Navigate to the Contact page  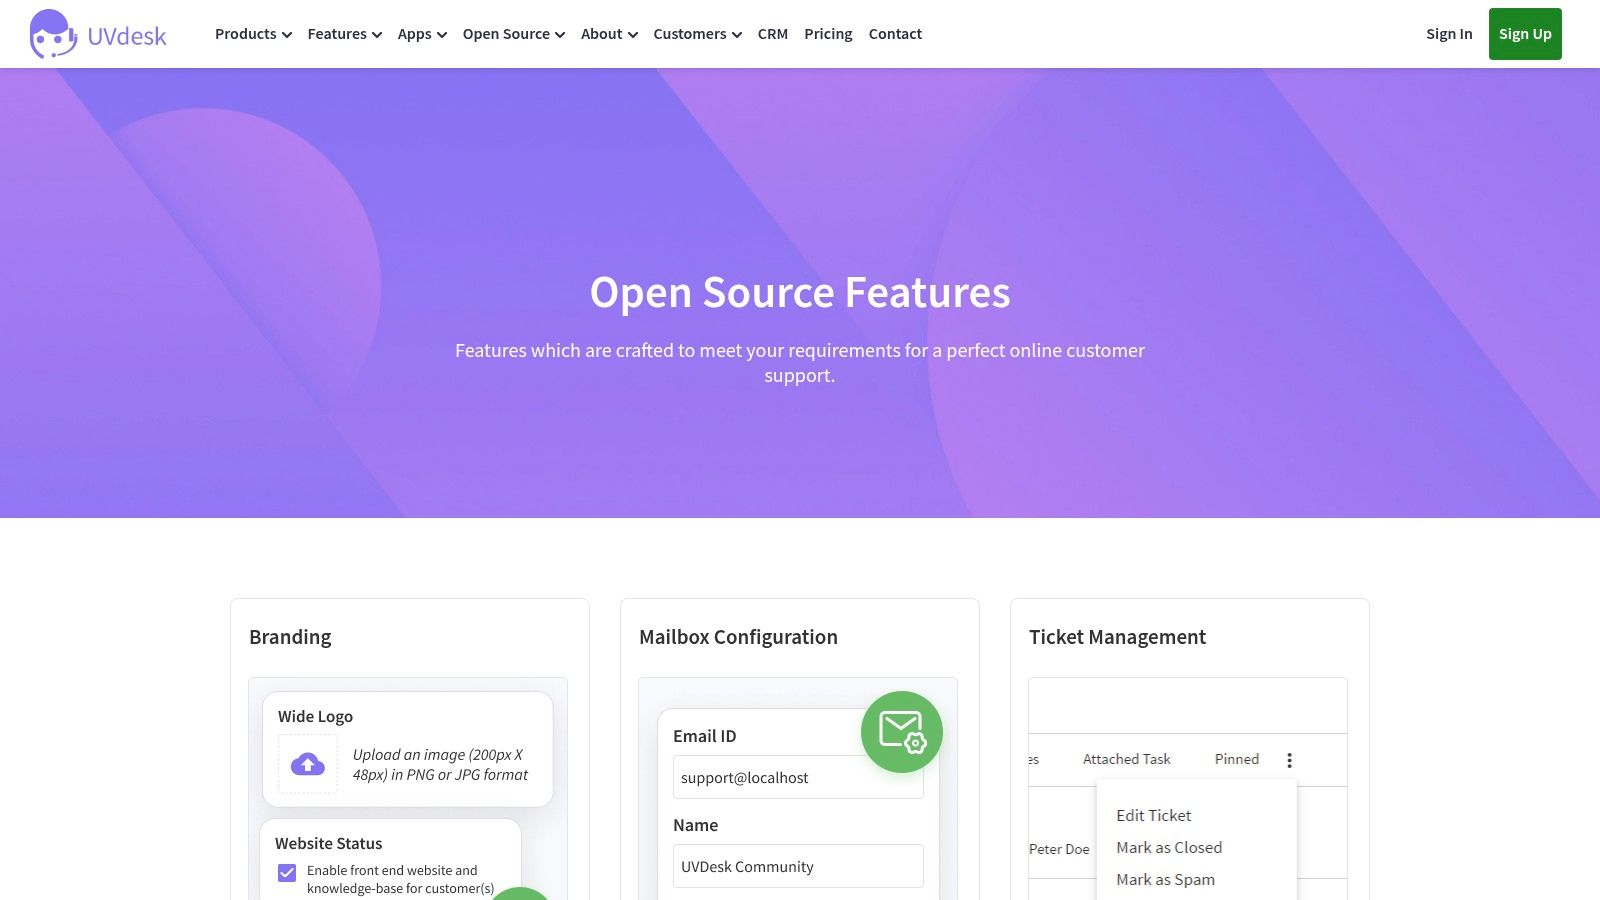(x=895, y=34)
